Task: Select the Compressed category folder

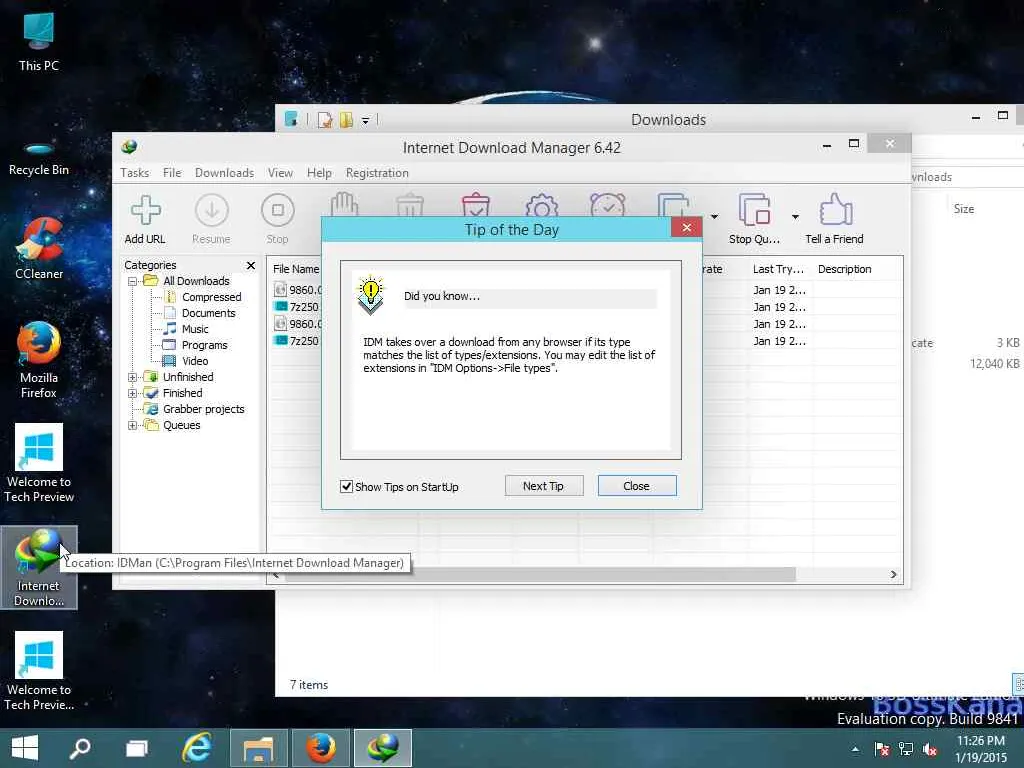Action: [x=203, y=296]
